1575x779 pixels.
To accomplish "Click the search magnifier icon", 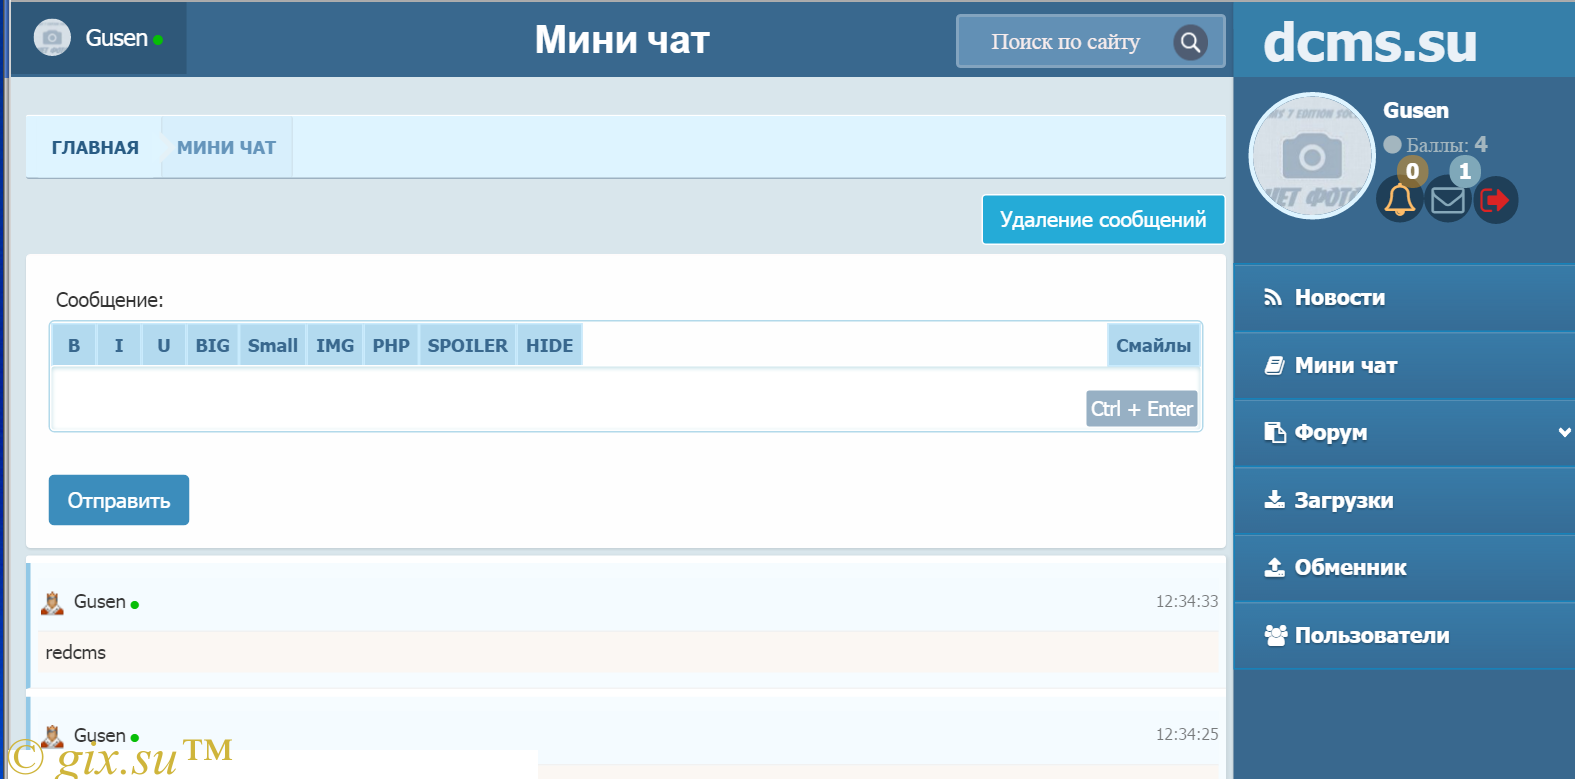I will (1190, 42).
